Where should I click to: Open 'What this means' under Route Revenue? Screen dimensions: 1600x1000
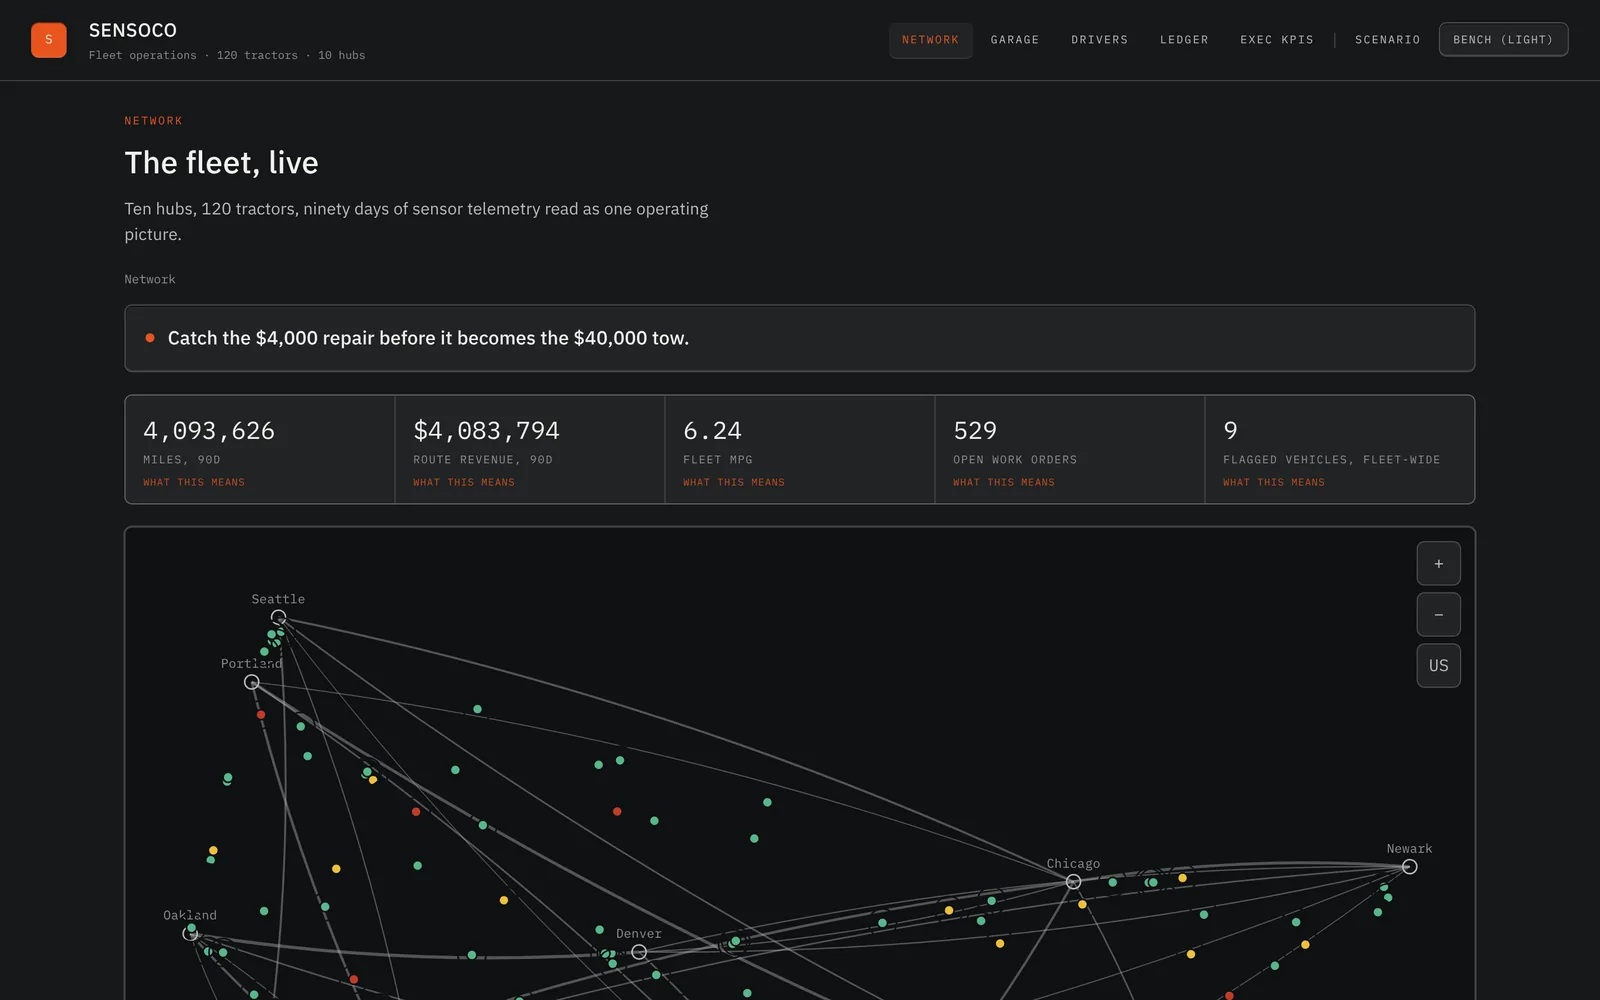[x=464, y=483]
